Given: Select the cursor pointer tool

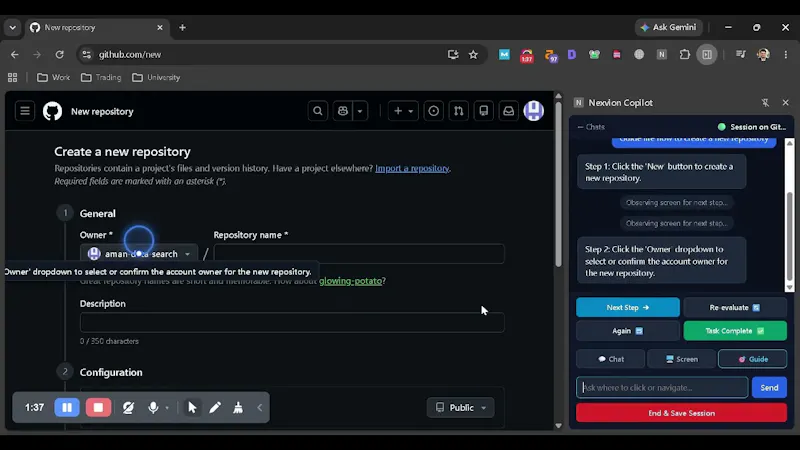Looking at the screenshot, I should coord(192,408).
